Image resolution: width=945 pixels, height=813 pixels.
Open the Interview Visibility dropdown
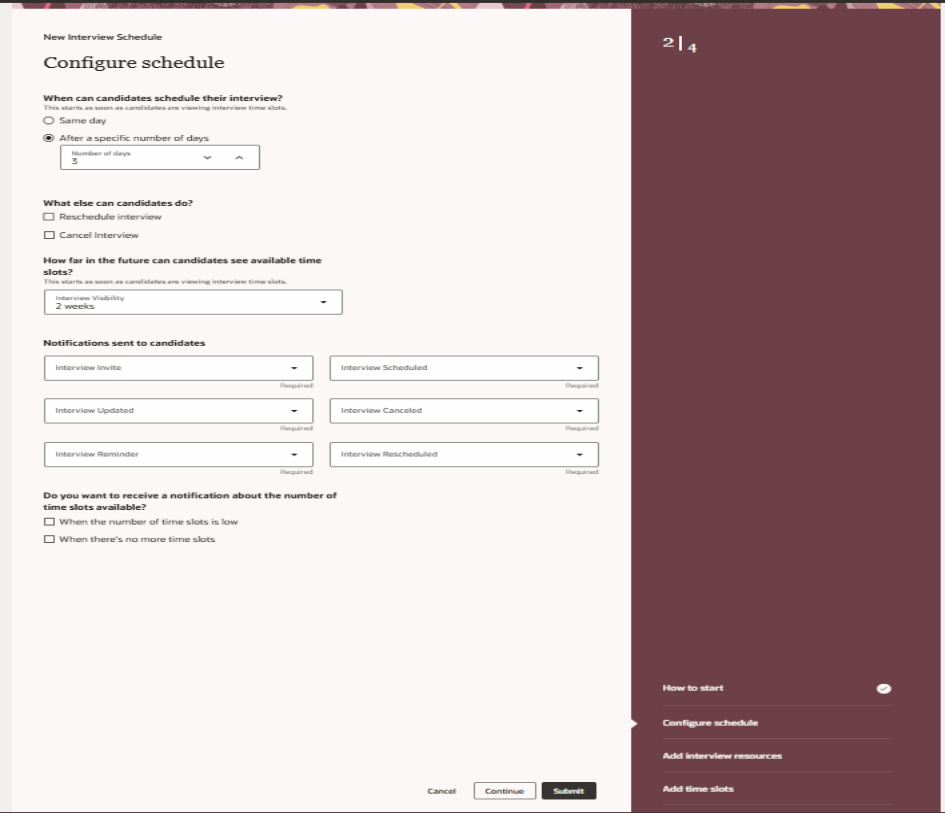193,302
